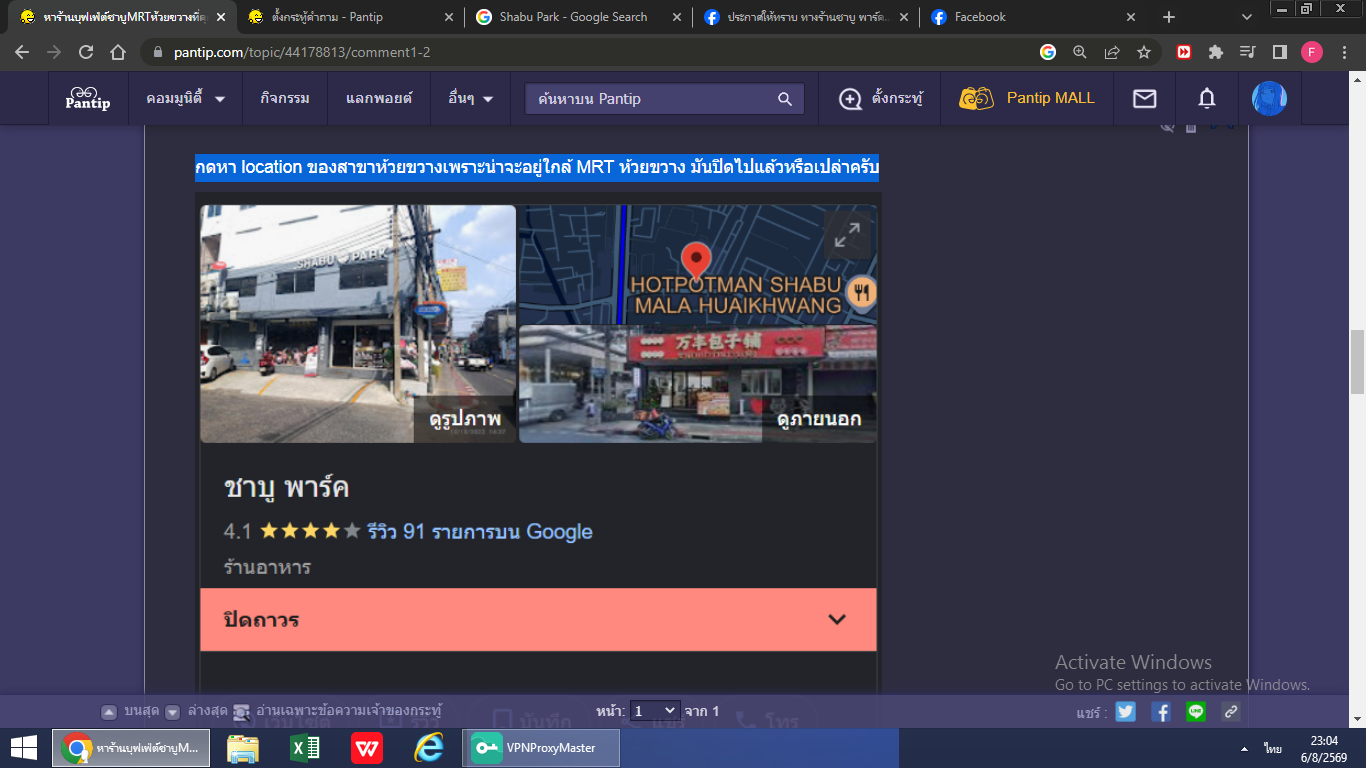
Task: Expand the ปิดถาวร hours chevron
Action: [837, 620]
